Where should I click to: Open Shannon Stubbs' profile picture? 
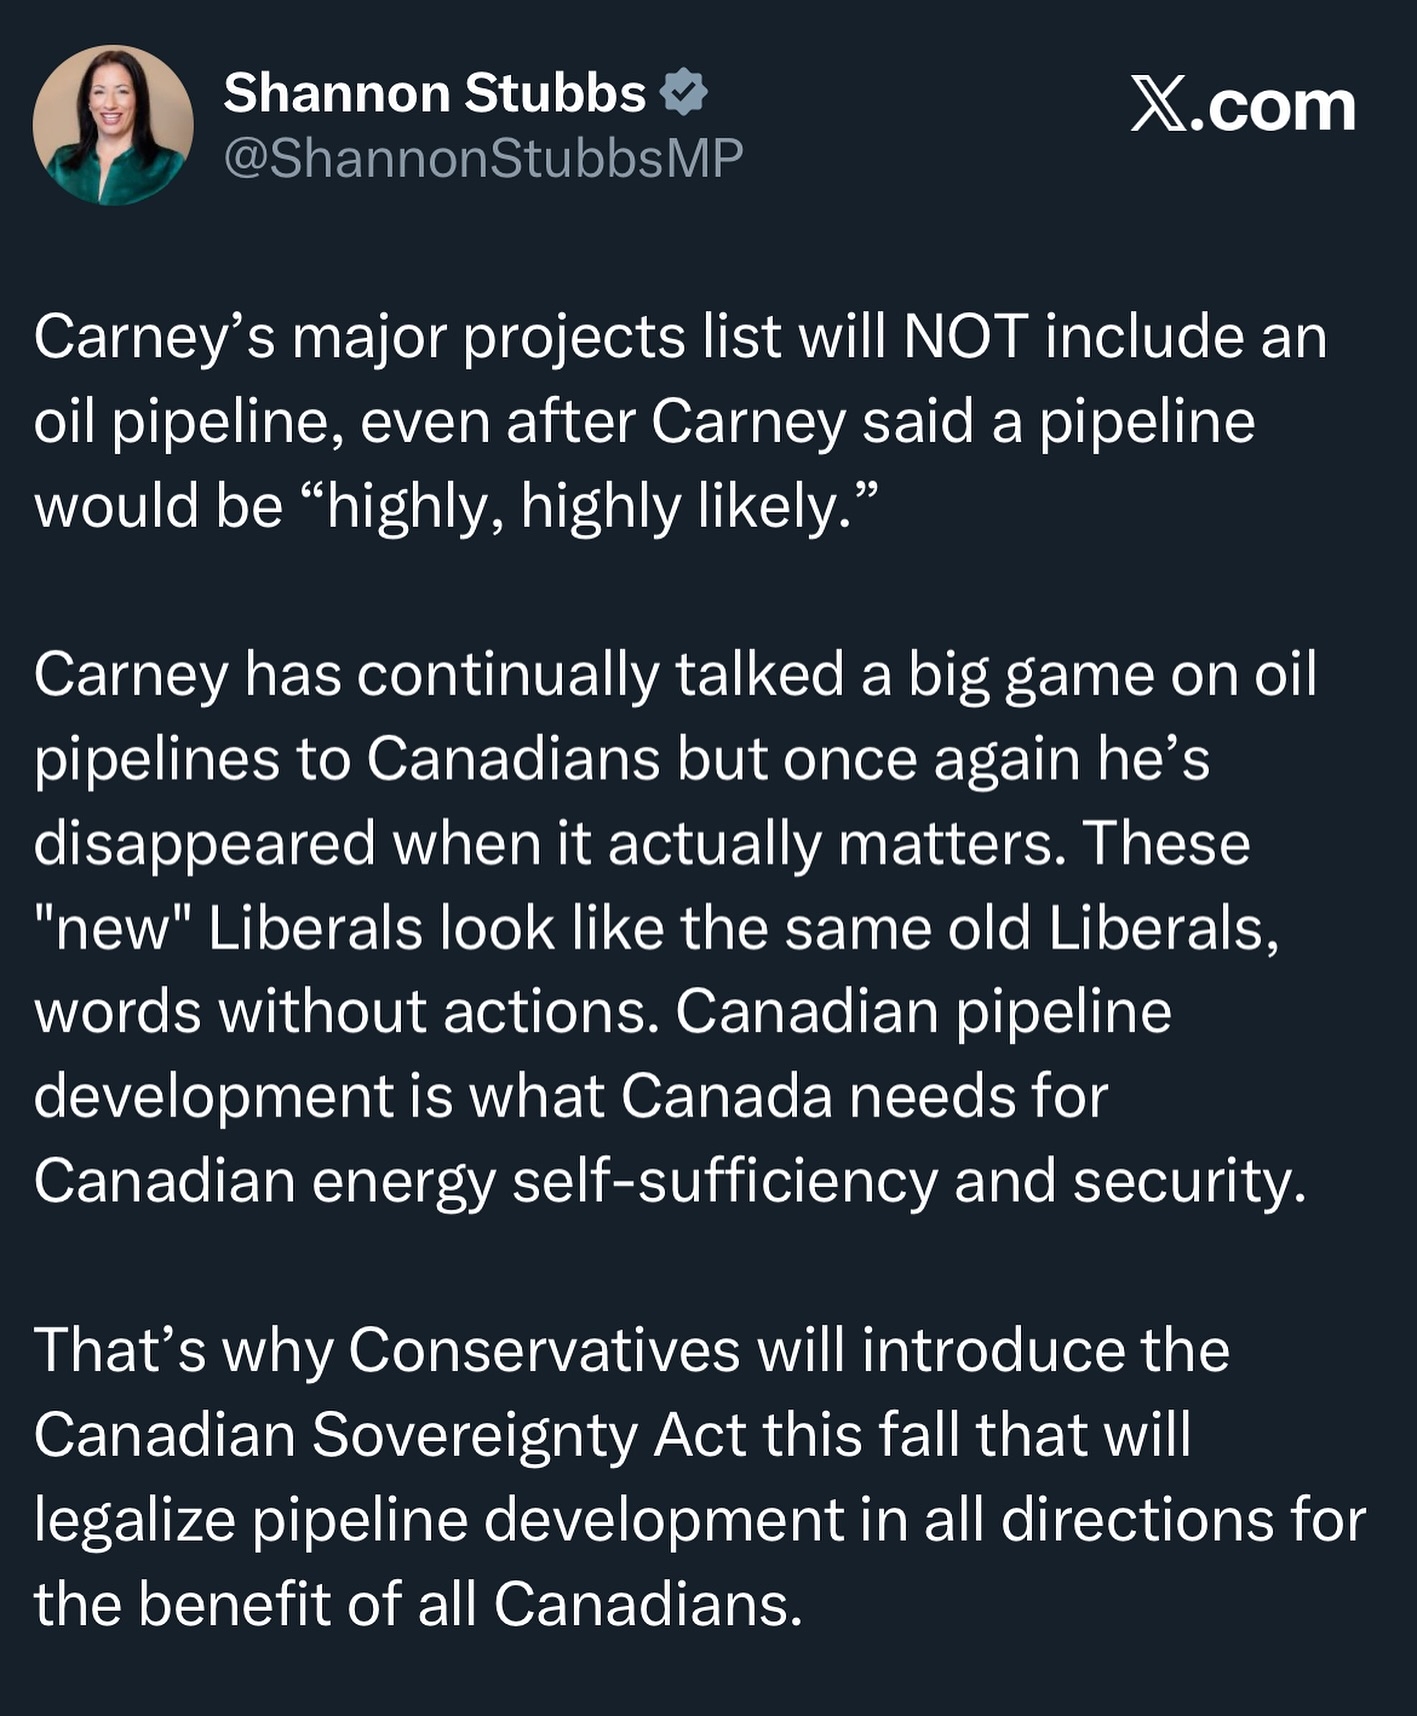point(113,125)
